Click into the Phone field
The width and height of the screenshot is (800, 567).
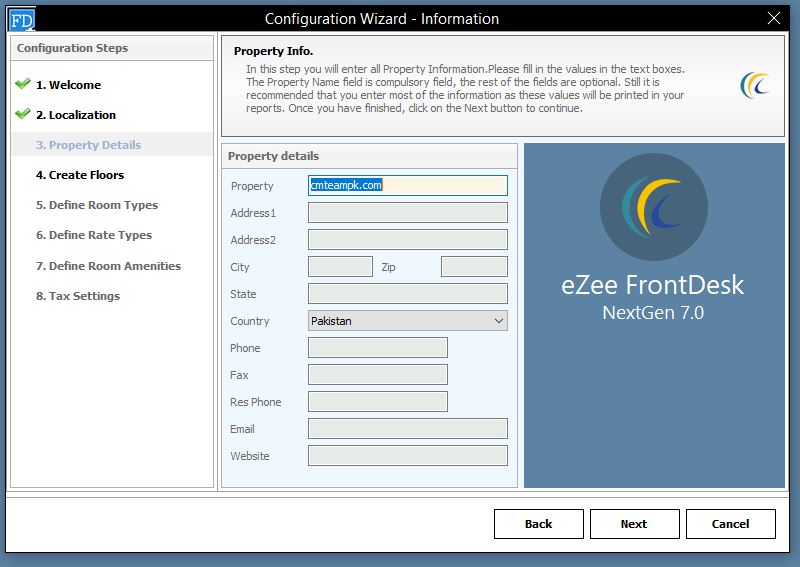(378, 348)
